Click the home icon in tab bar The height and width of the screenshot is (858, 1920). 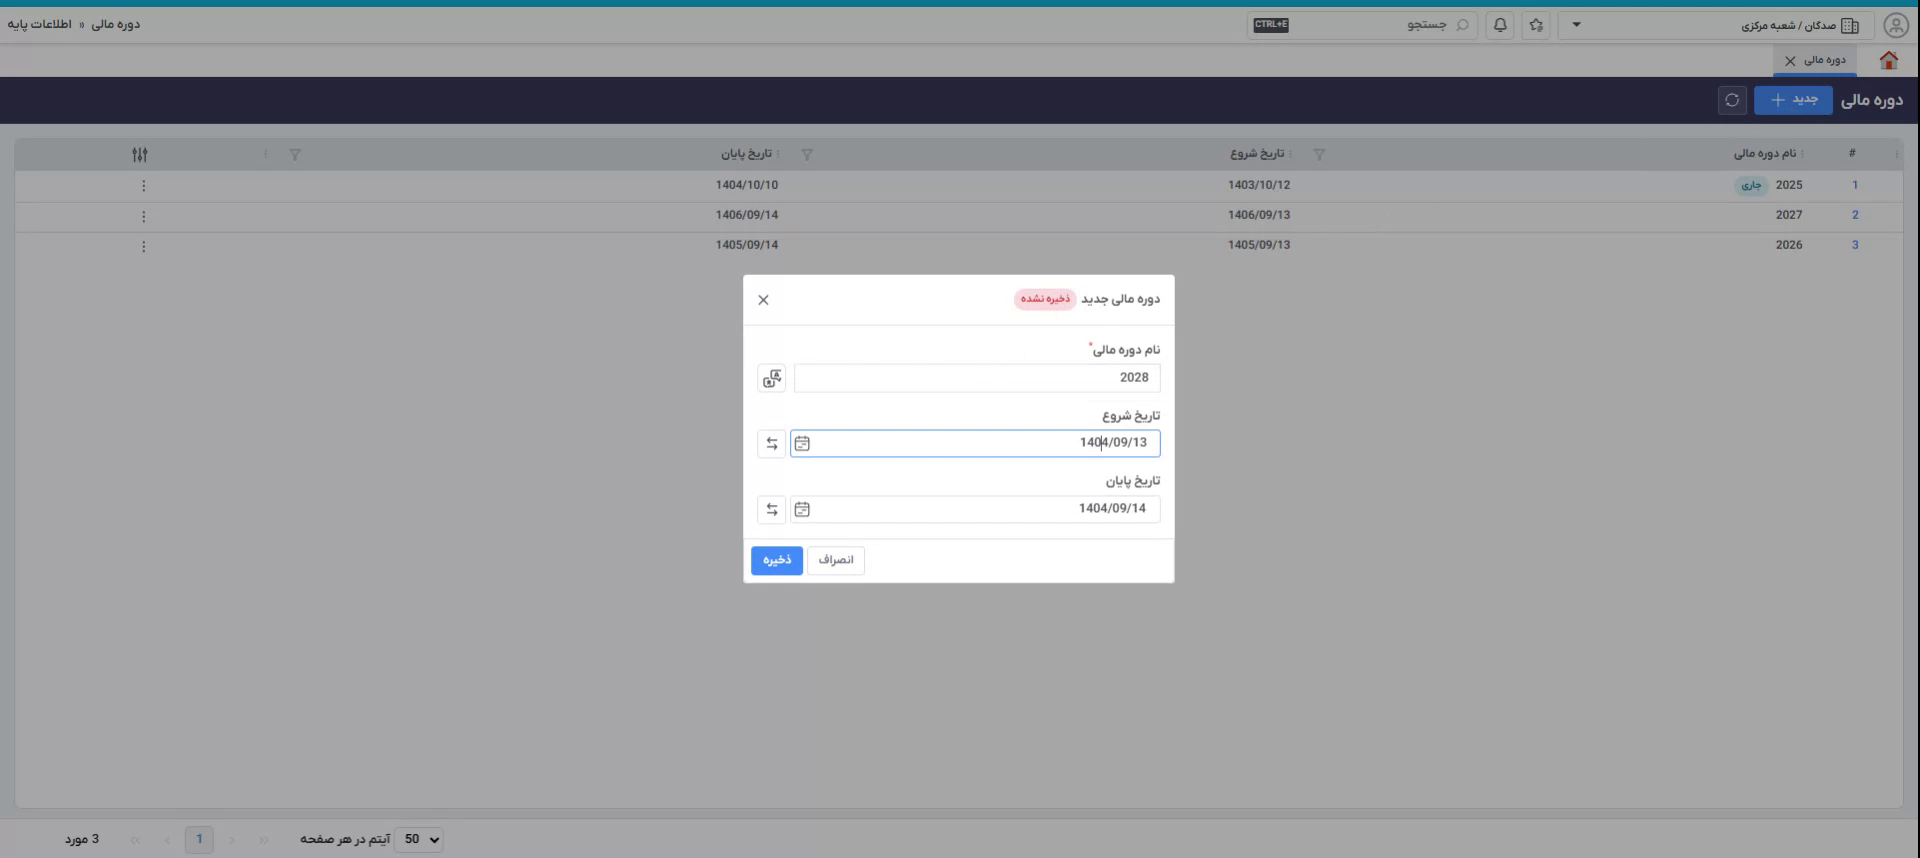[x=1889, y=60]
